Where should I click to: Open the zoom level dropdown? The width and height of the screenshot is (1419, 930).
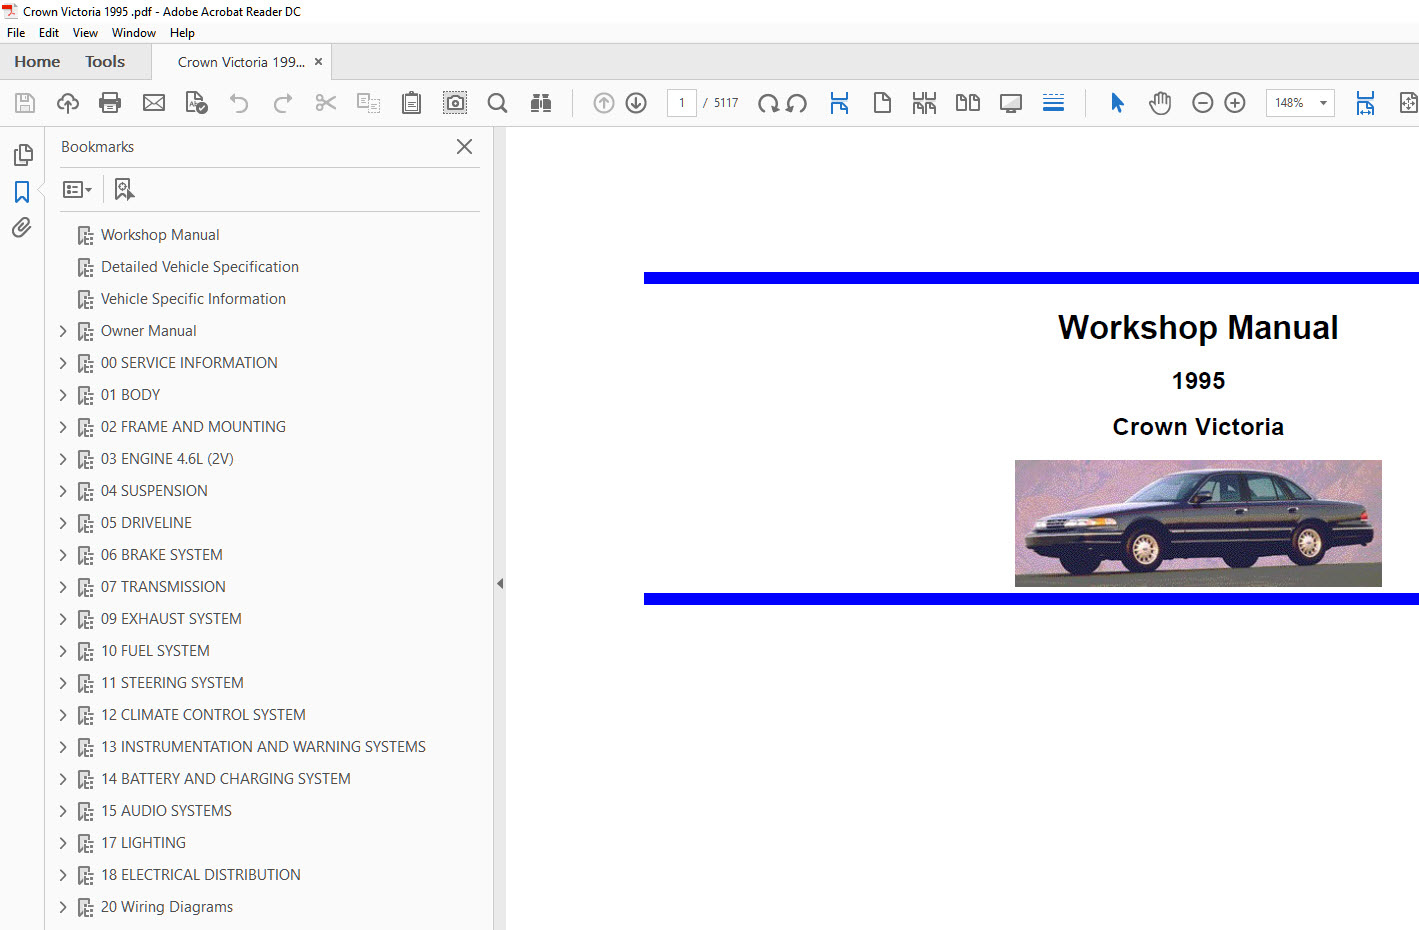point(1323,103)
